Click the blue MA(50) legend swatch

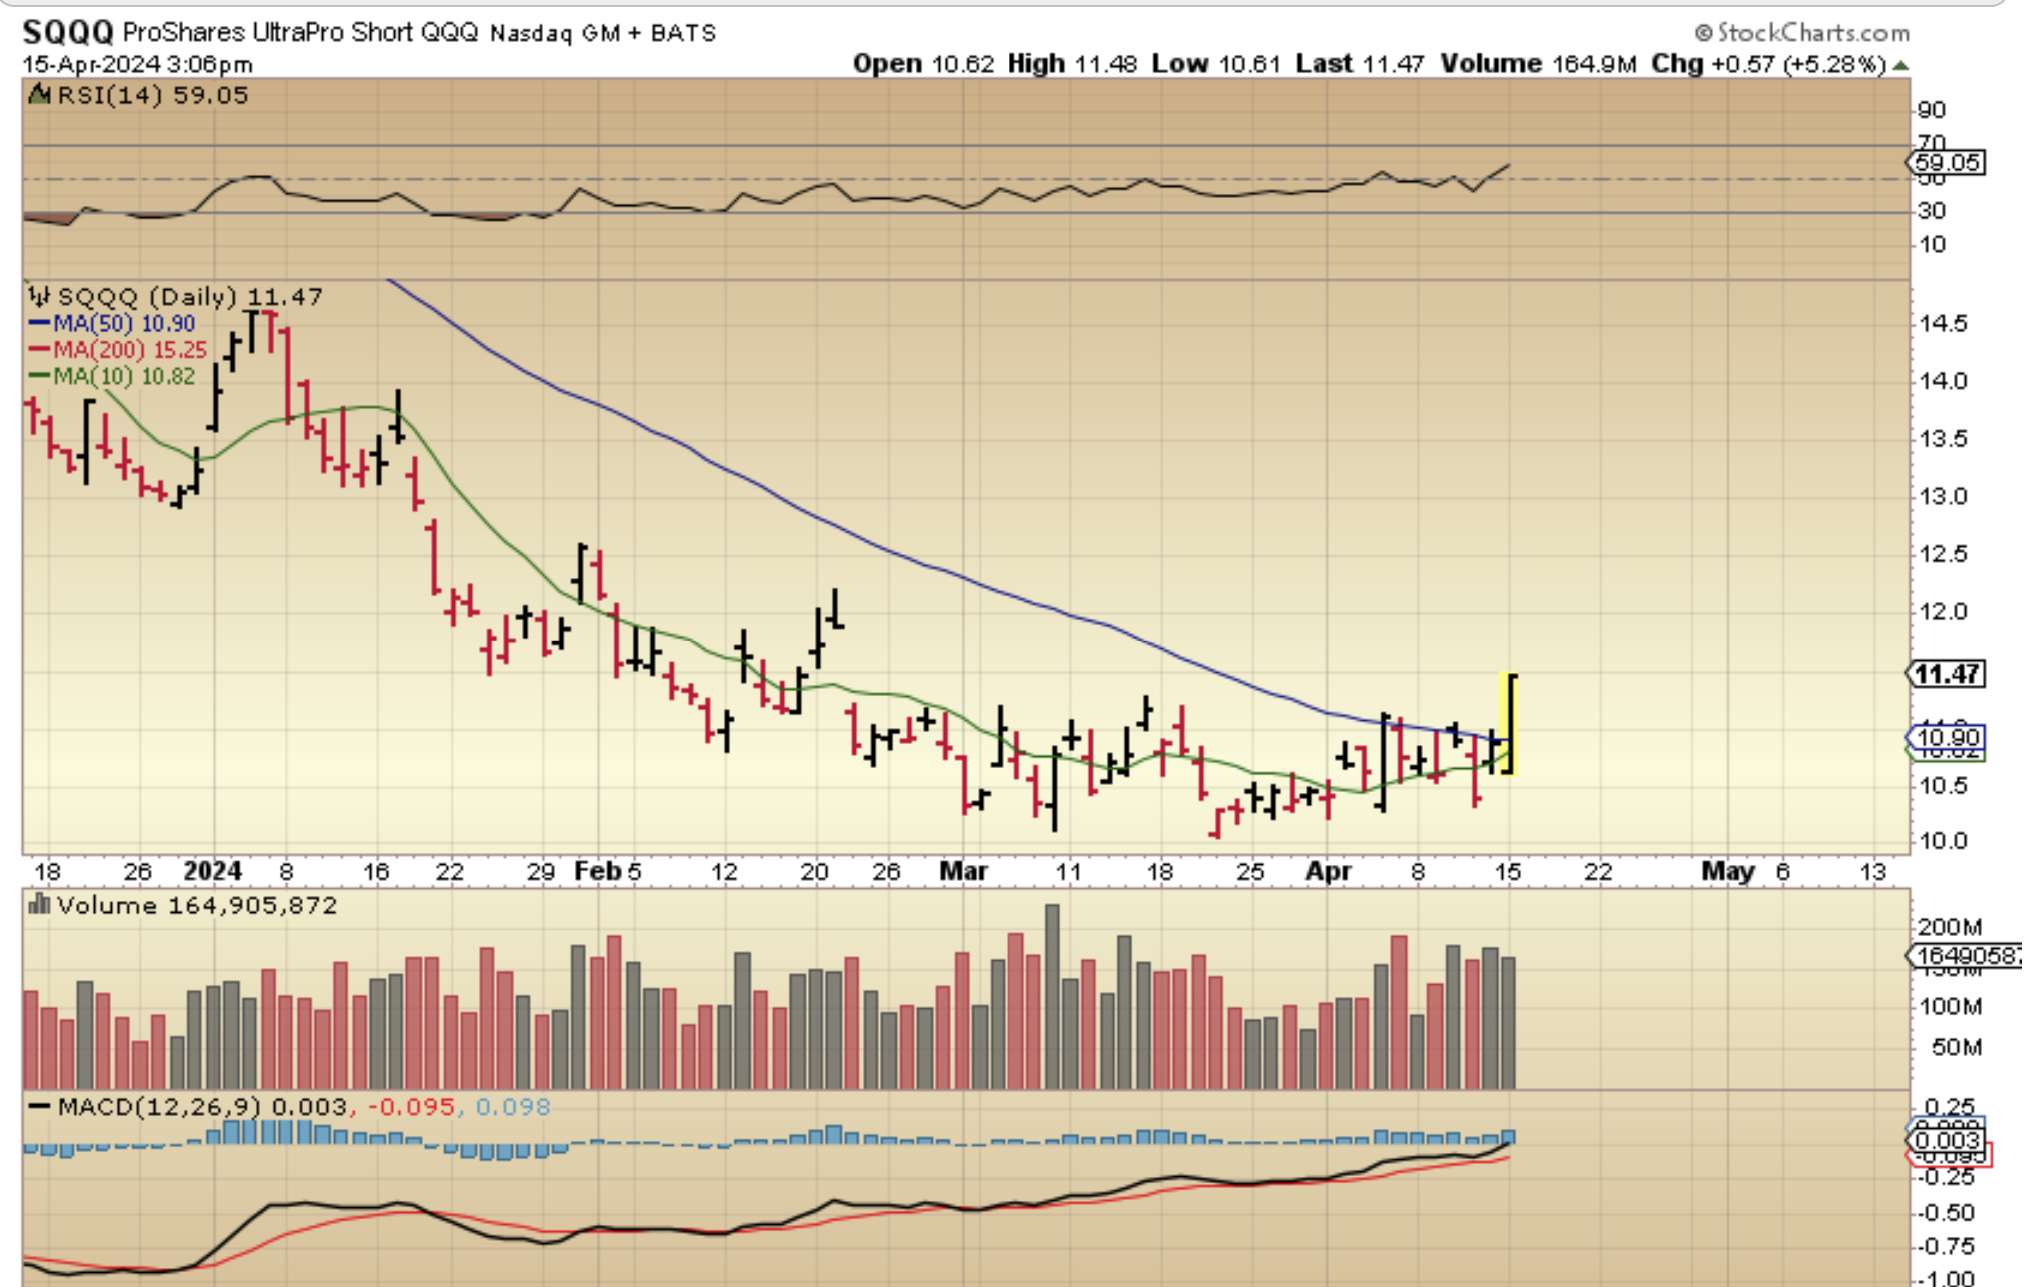click(39, 324)
